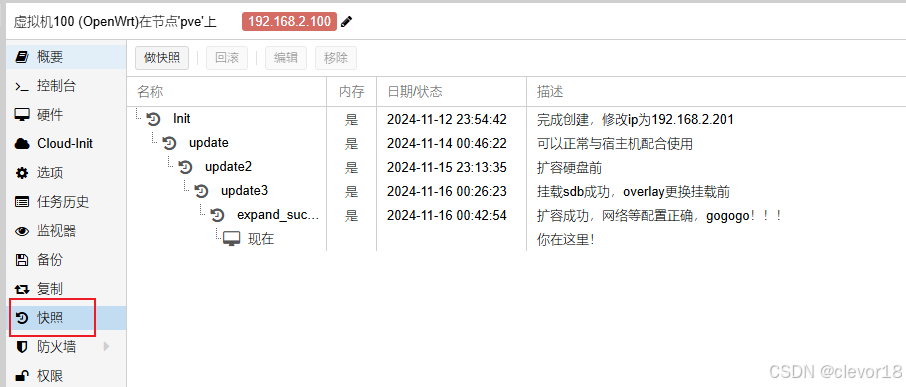Click the 回滚 rollback button
Screen dimensions: 906x387
point(227,58)
